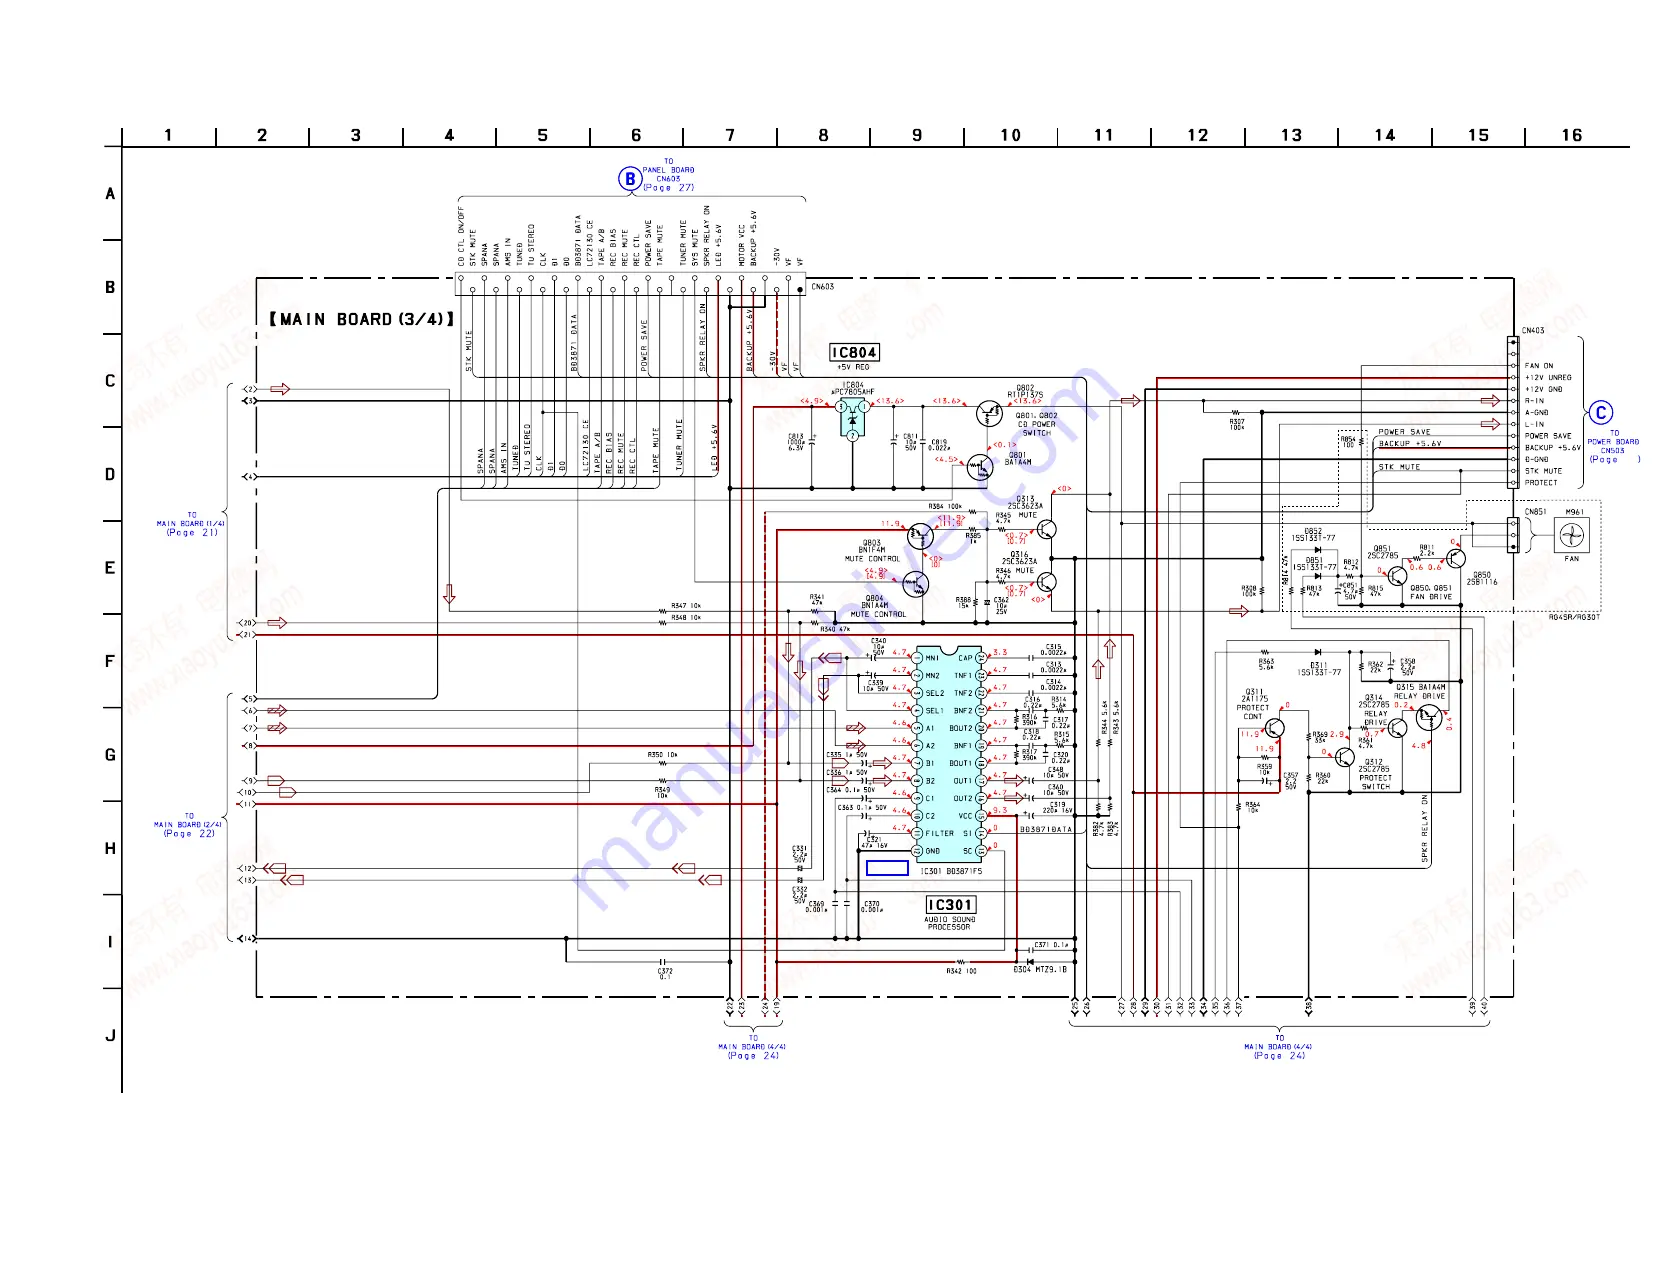Click the CN851 fan connector symbol
1680x1263 pixels.
point(1513,535)
